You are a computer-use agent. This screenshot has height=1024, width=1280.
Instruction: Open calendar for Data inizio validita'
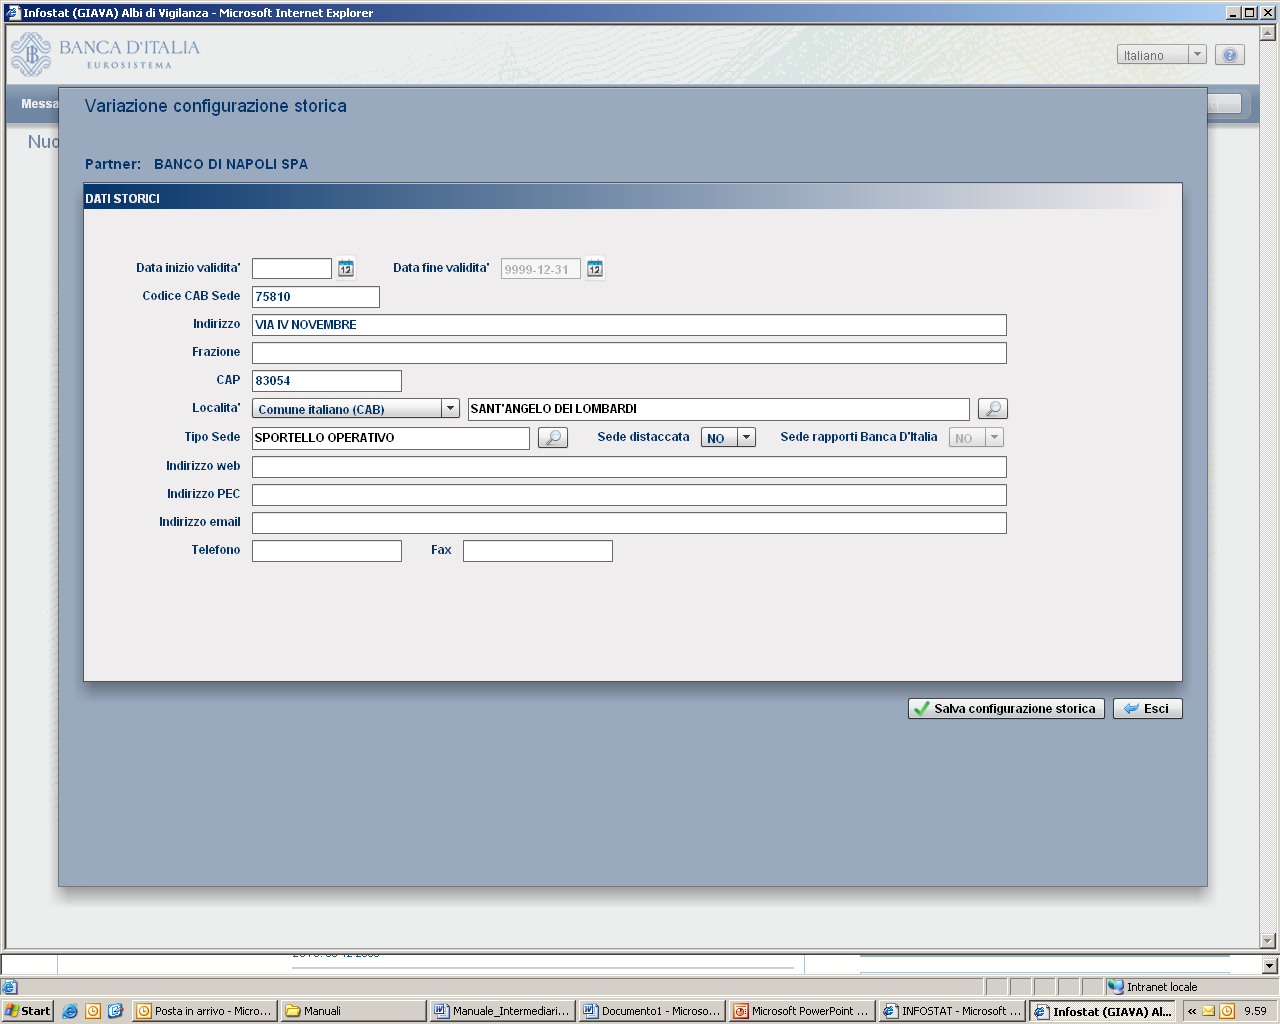[x=346, y=268]
